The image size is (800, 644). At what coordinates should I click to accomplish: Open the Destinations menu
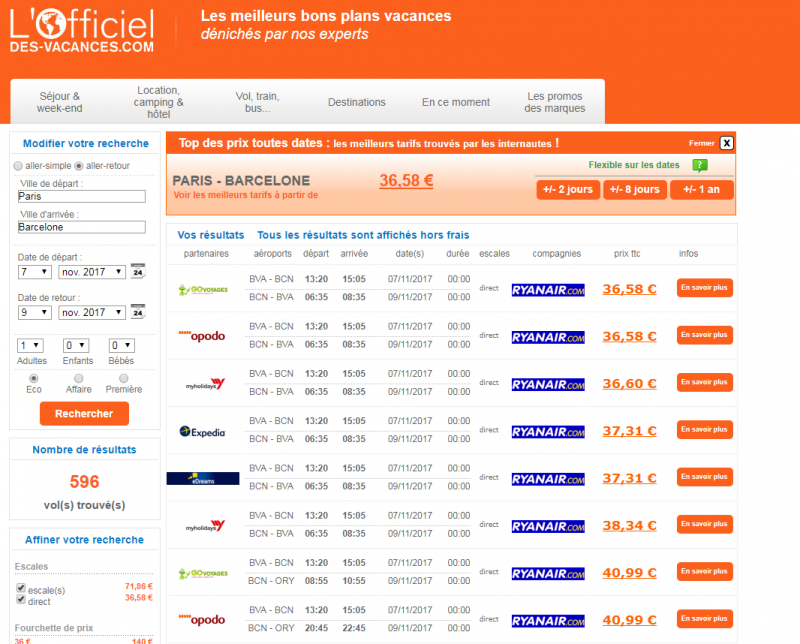[x=357, y=102]
